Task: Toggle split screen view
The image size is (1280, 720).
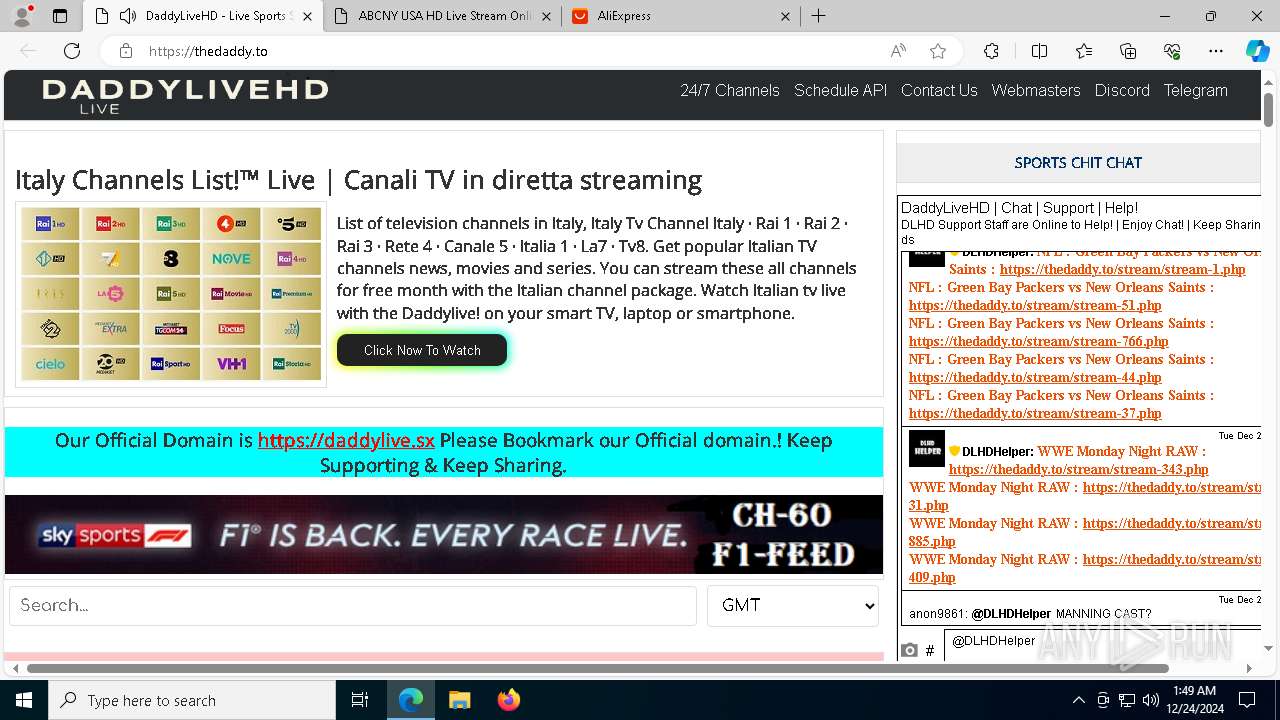Action: [1039, 51]
